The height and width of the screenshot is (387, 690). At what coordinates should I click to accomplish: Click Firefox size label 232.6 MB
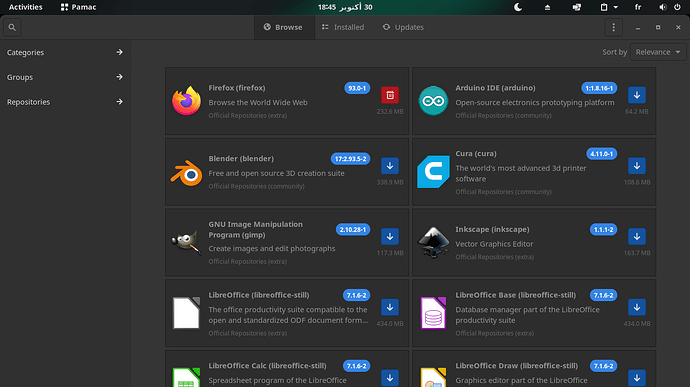(x=390, y=112)
